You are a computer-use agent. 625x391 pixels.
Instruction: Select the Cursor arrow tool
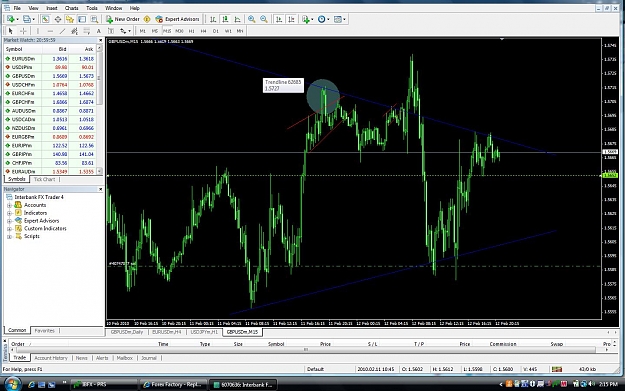point(11,31)
